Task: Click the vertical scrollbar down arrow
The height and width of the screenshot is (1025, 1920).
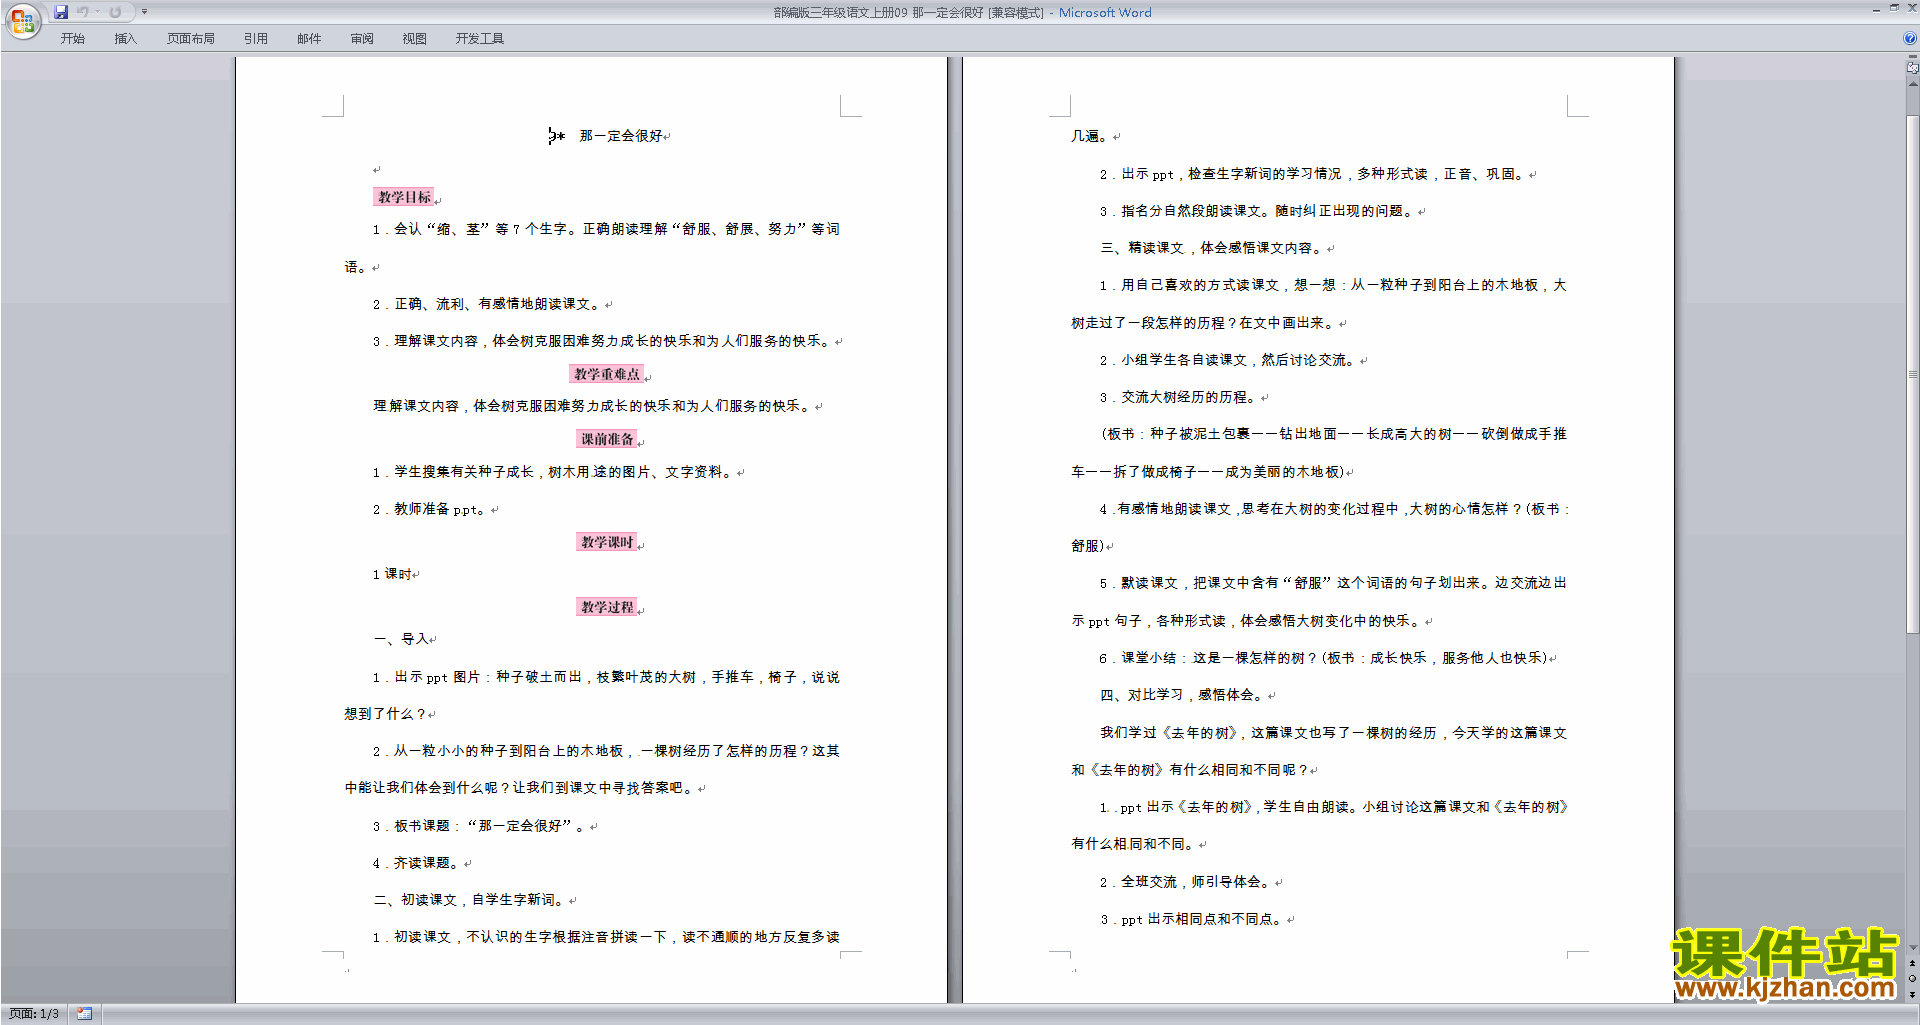Action: click(1913, 947)
